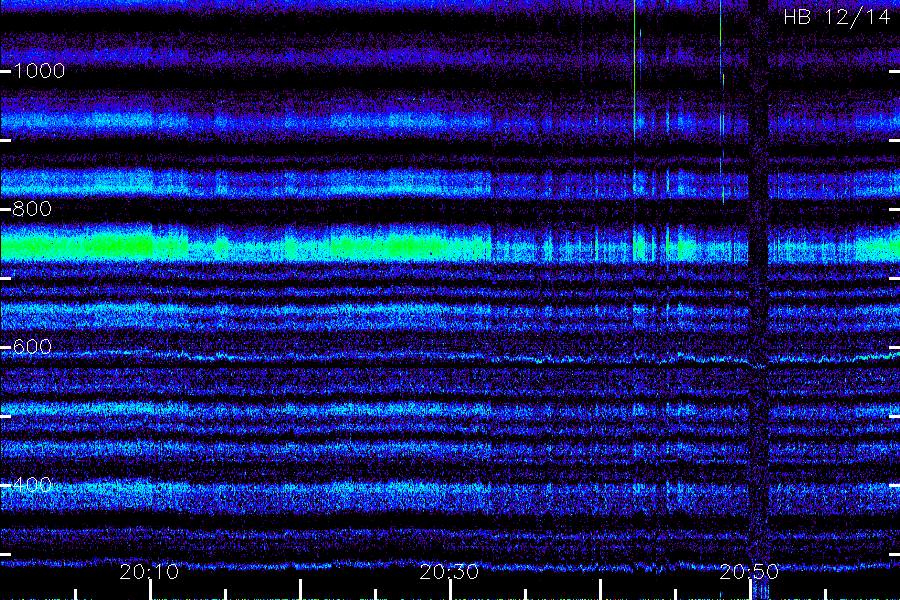Click the 20:30 time axis label

(x=449, y=572)
